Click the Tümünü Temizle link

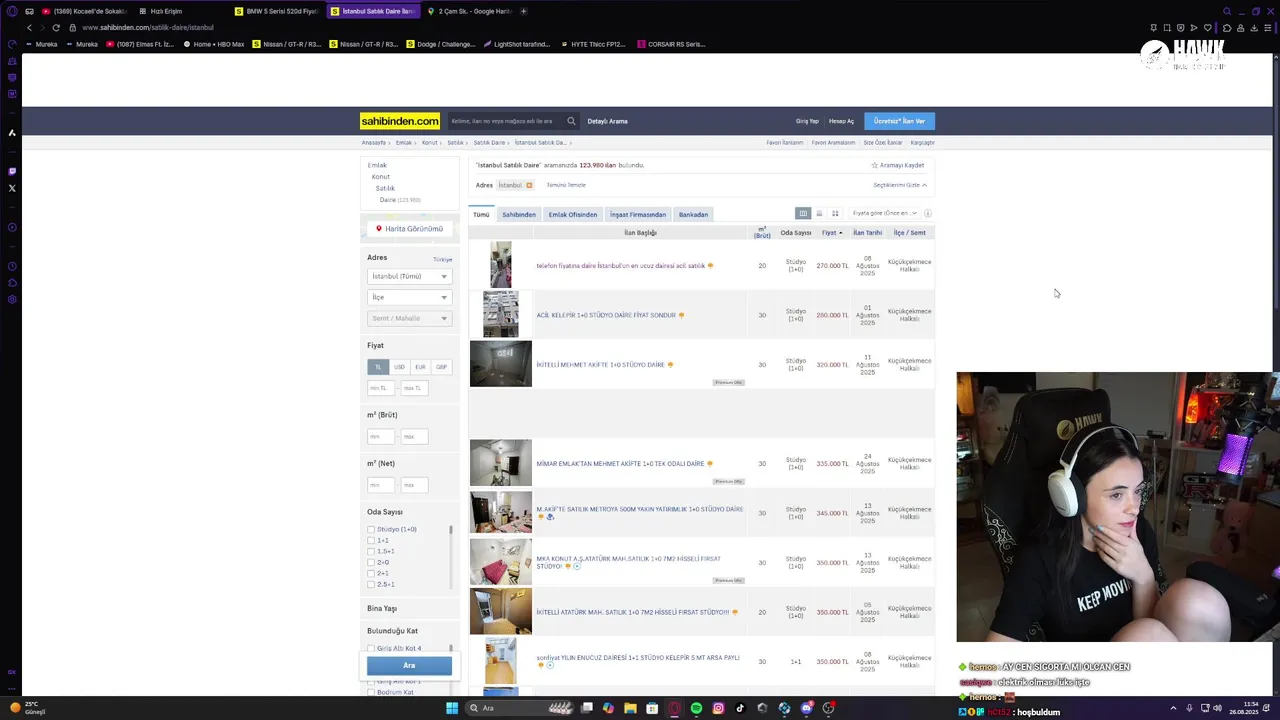(566, 185)
